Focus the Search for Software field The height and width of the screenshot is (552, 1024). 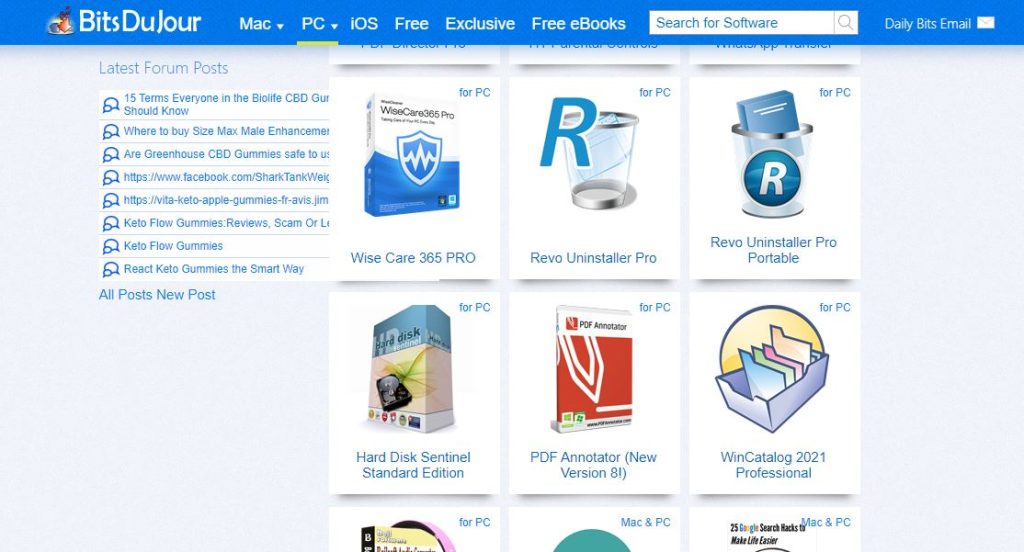coord(742,23)
